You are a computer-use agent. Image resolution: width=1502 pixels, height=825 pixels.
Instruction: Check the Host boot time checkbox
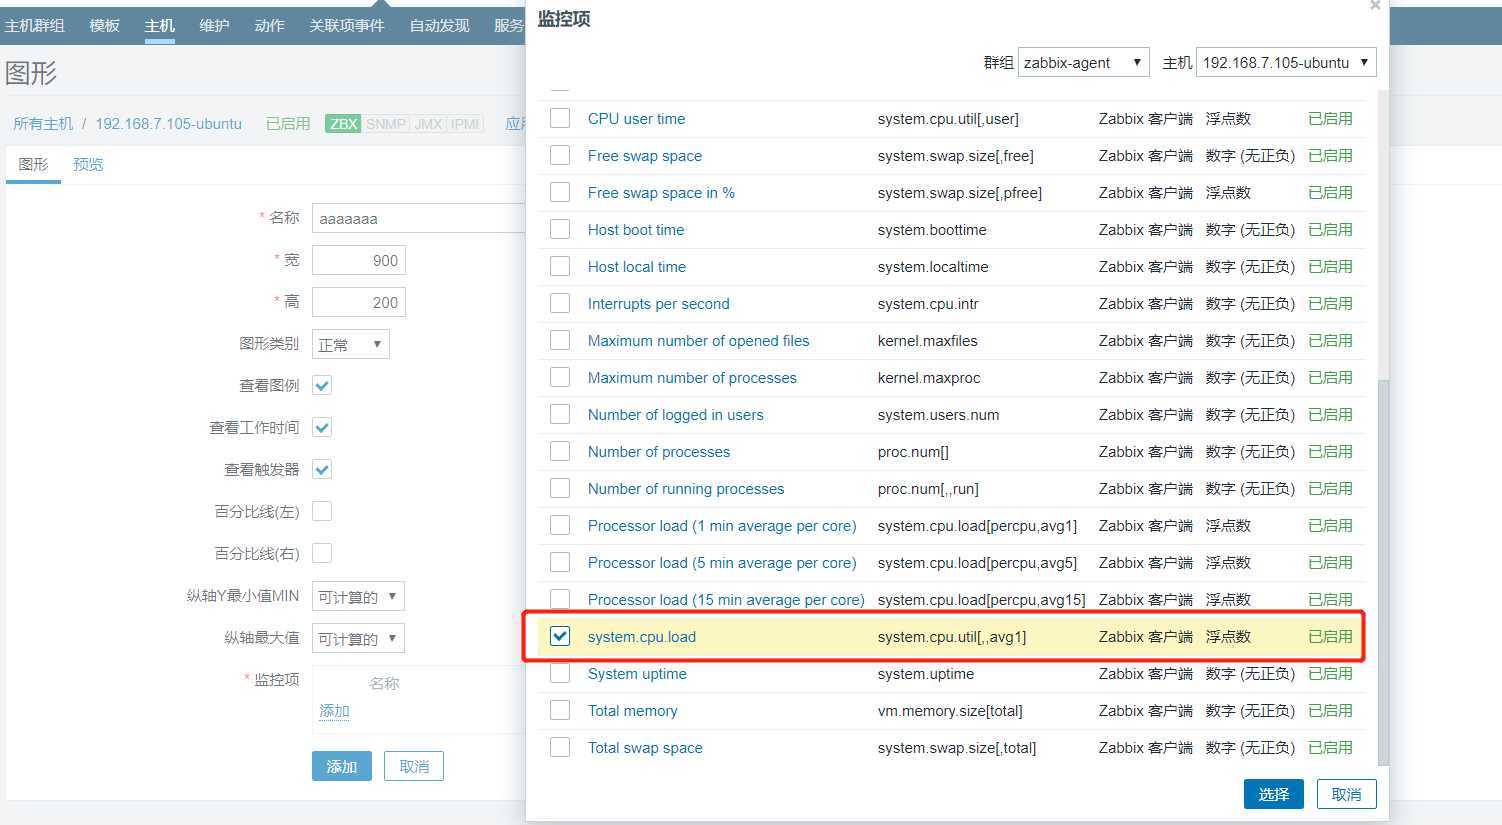560,229
